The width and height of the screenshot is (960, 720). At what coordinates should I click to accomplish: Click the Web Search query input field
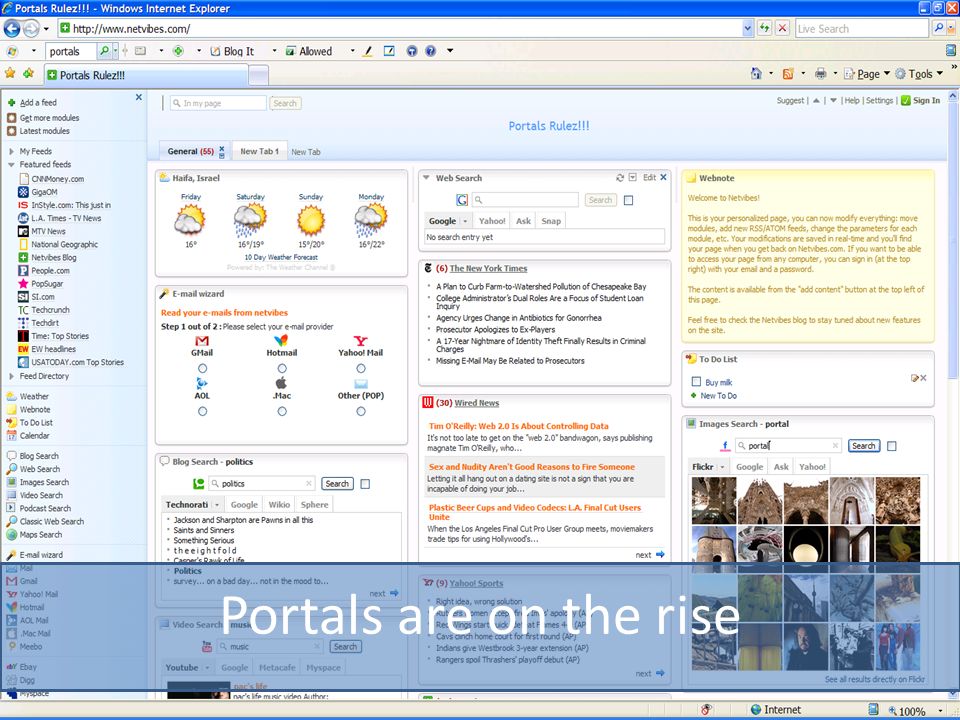click(x=525, y=200)
